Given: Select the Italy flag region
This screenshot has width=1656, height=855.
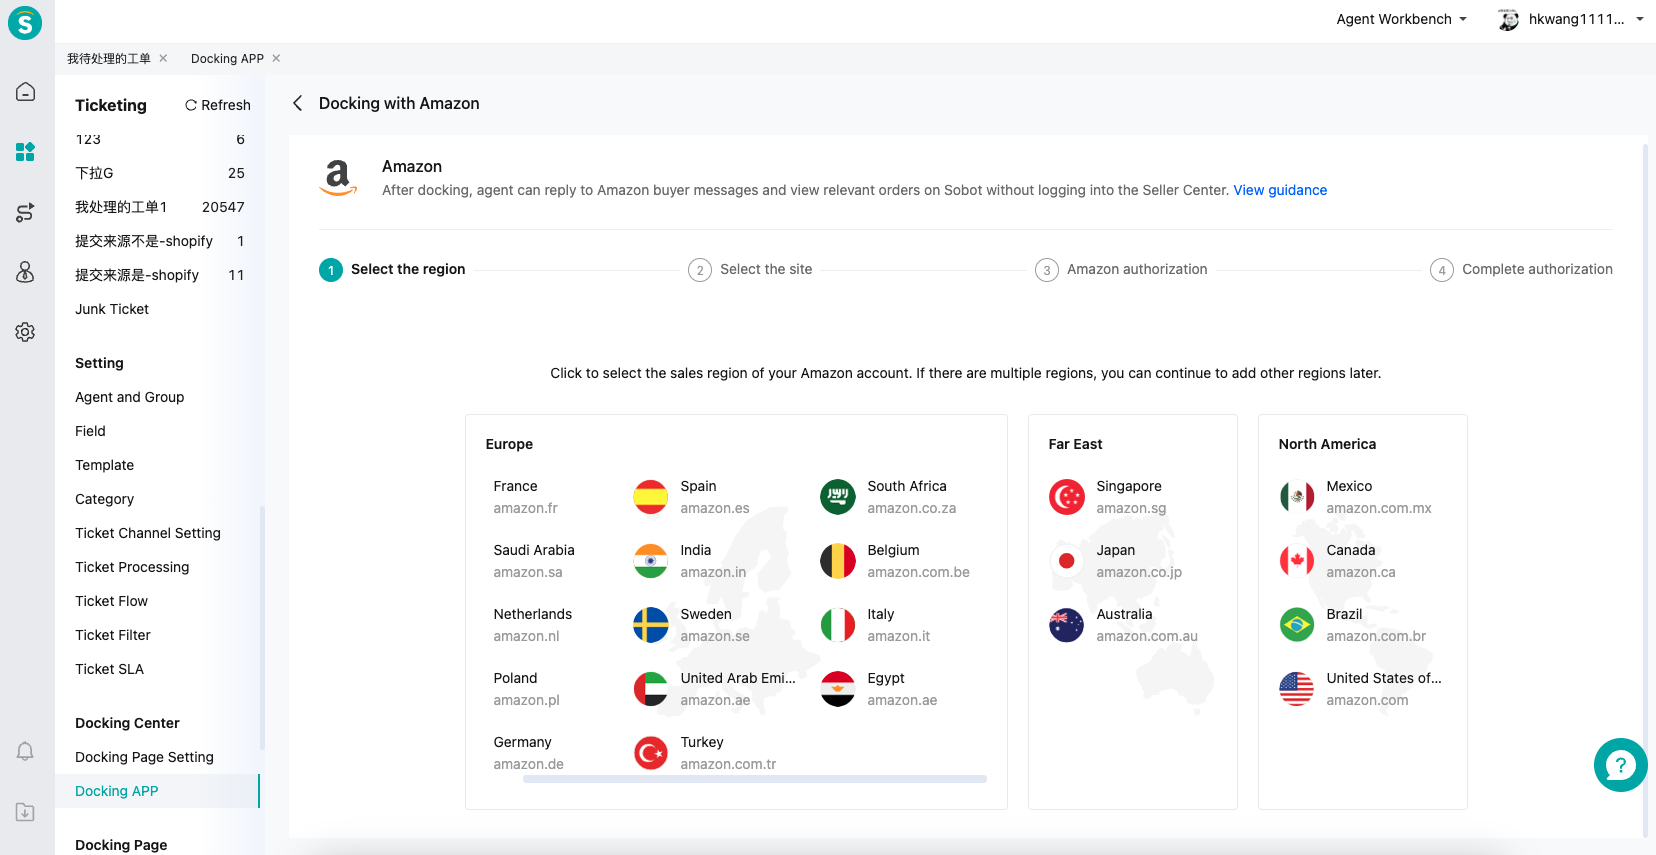Looking at the screenshot, I should tap(838, 625).
